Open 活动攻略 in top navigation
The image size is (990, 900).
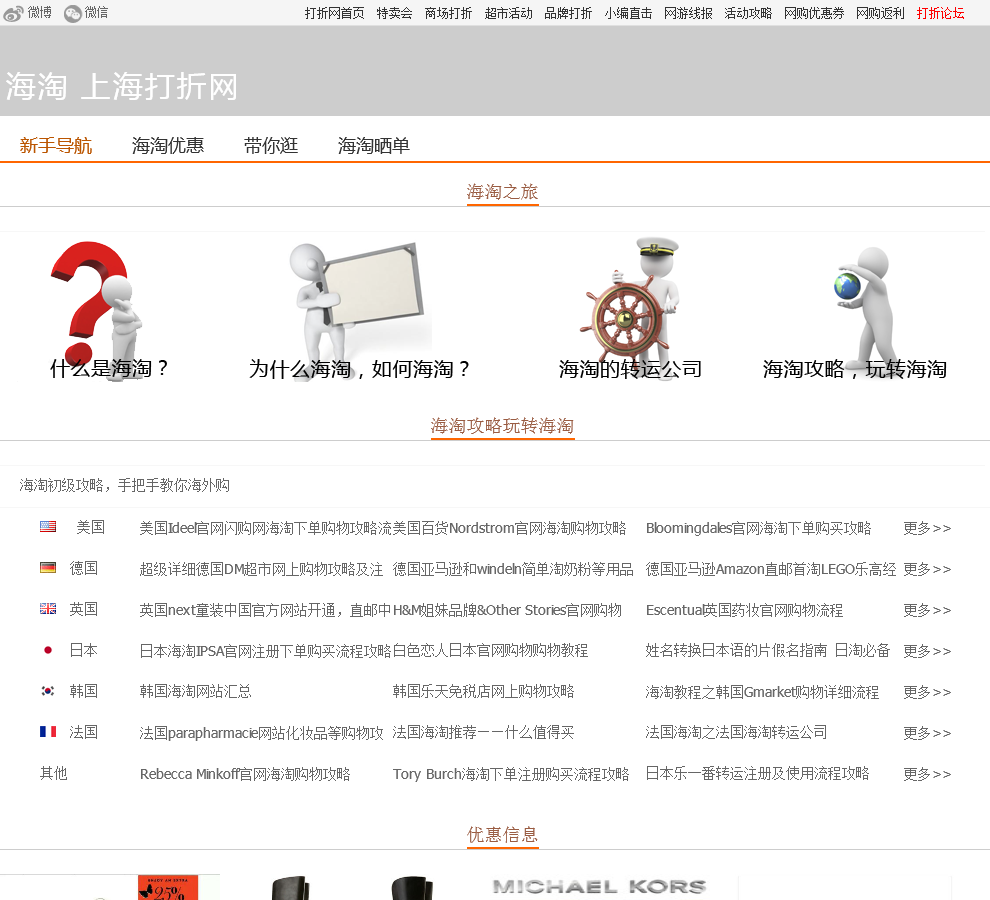coord(748,13)
